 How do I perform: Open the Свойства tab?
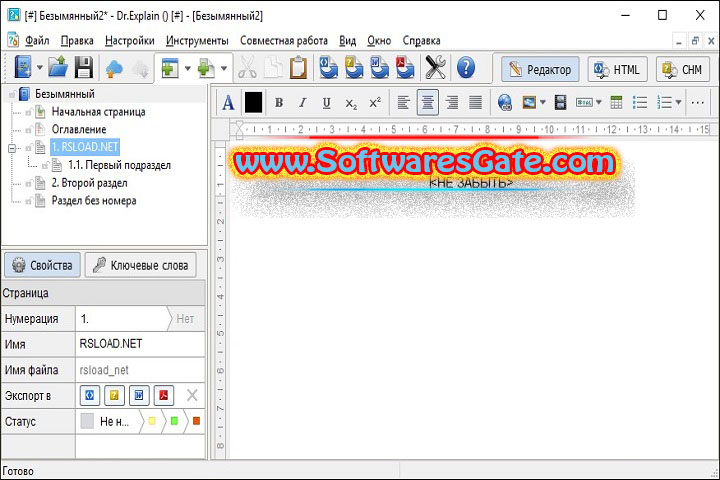click(x=42, y=265)
